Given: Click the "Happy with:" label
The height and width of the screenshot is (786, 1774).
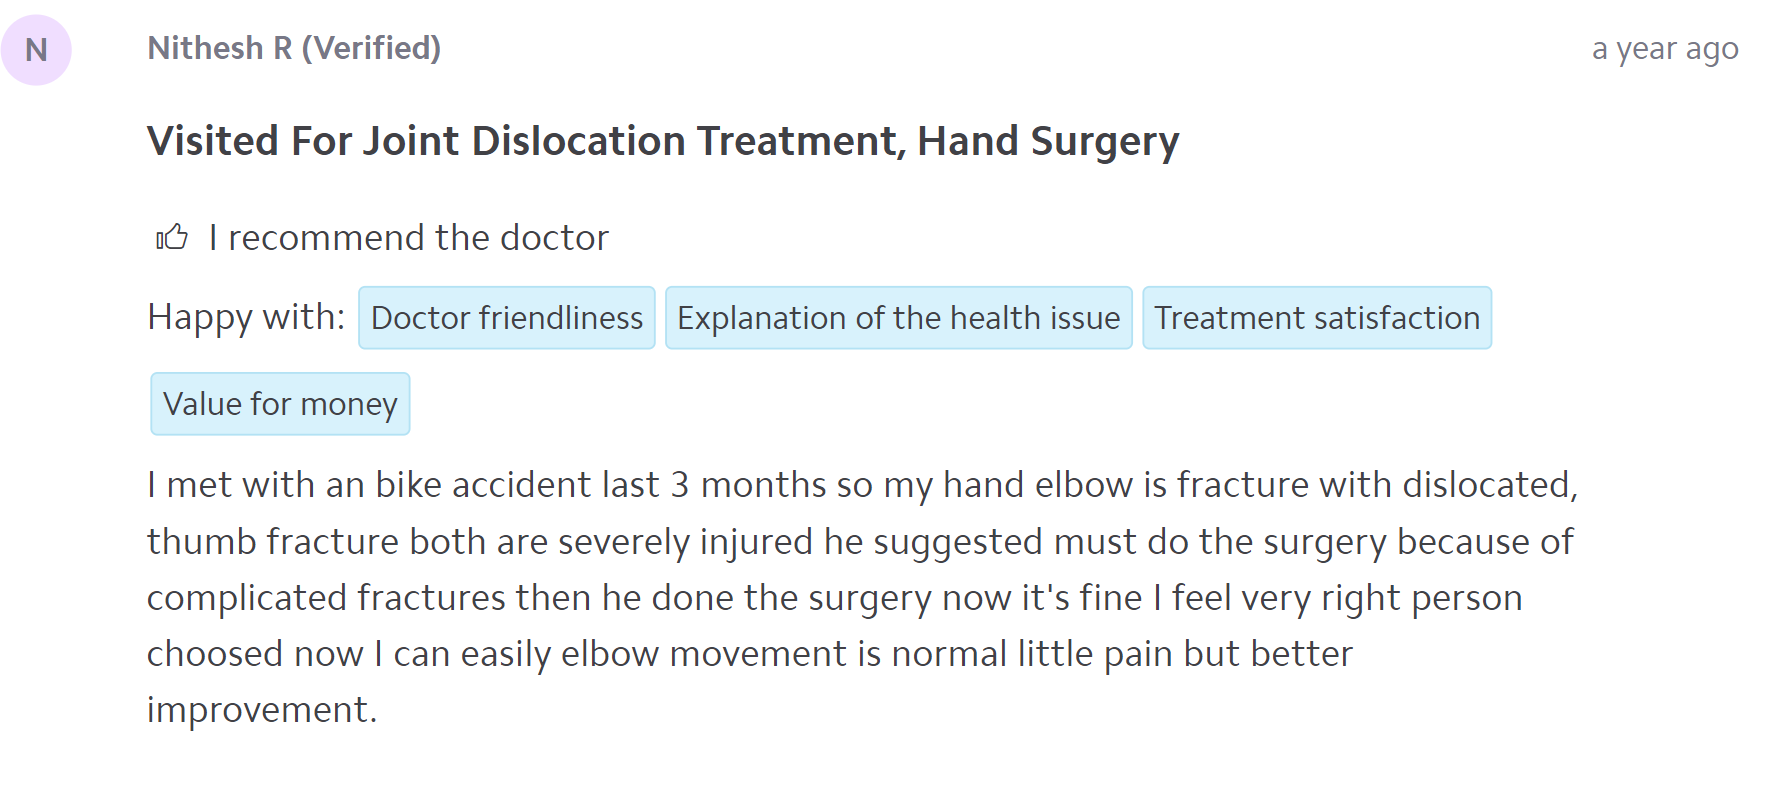Looking at the screenshot, I should pos(246,317).
